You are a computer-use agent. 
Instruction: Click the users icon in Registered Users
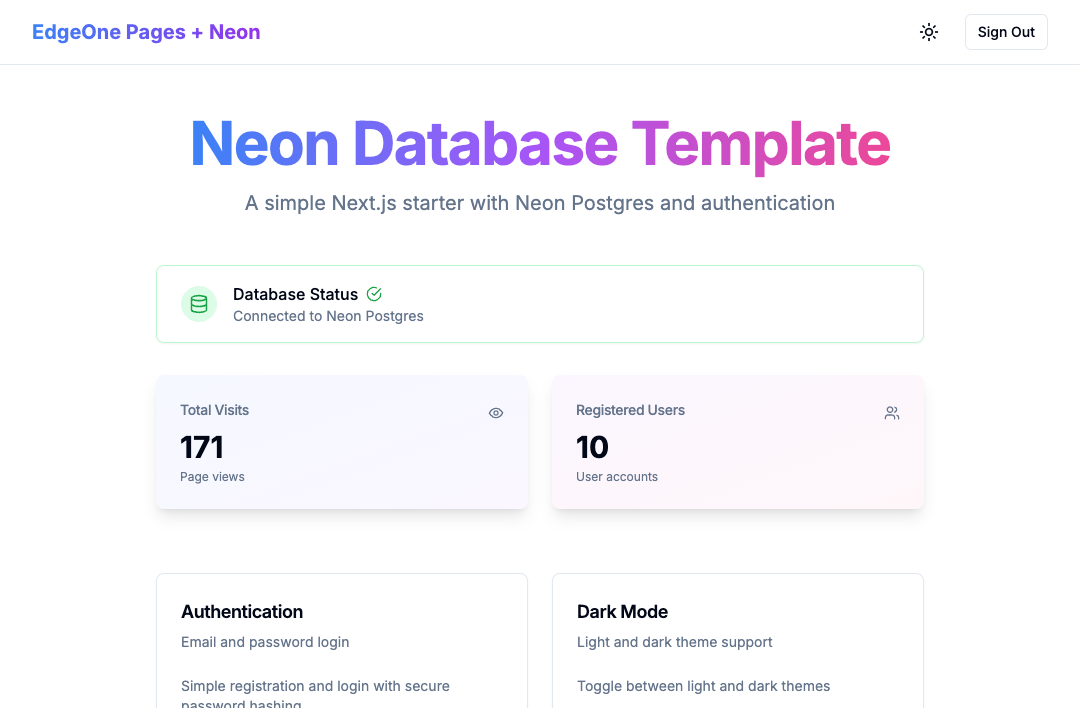892,413
